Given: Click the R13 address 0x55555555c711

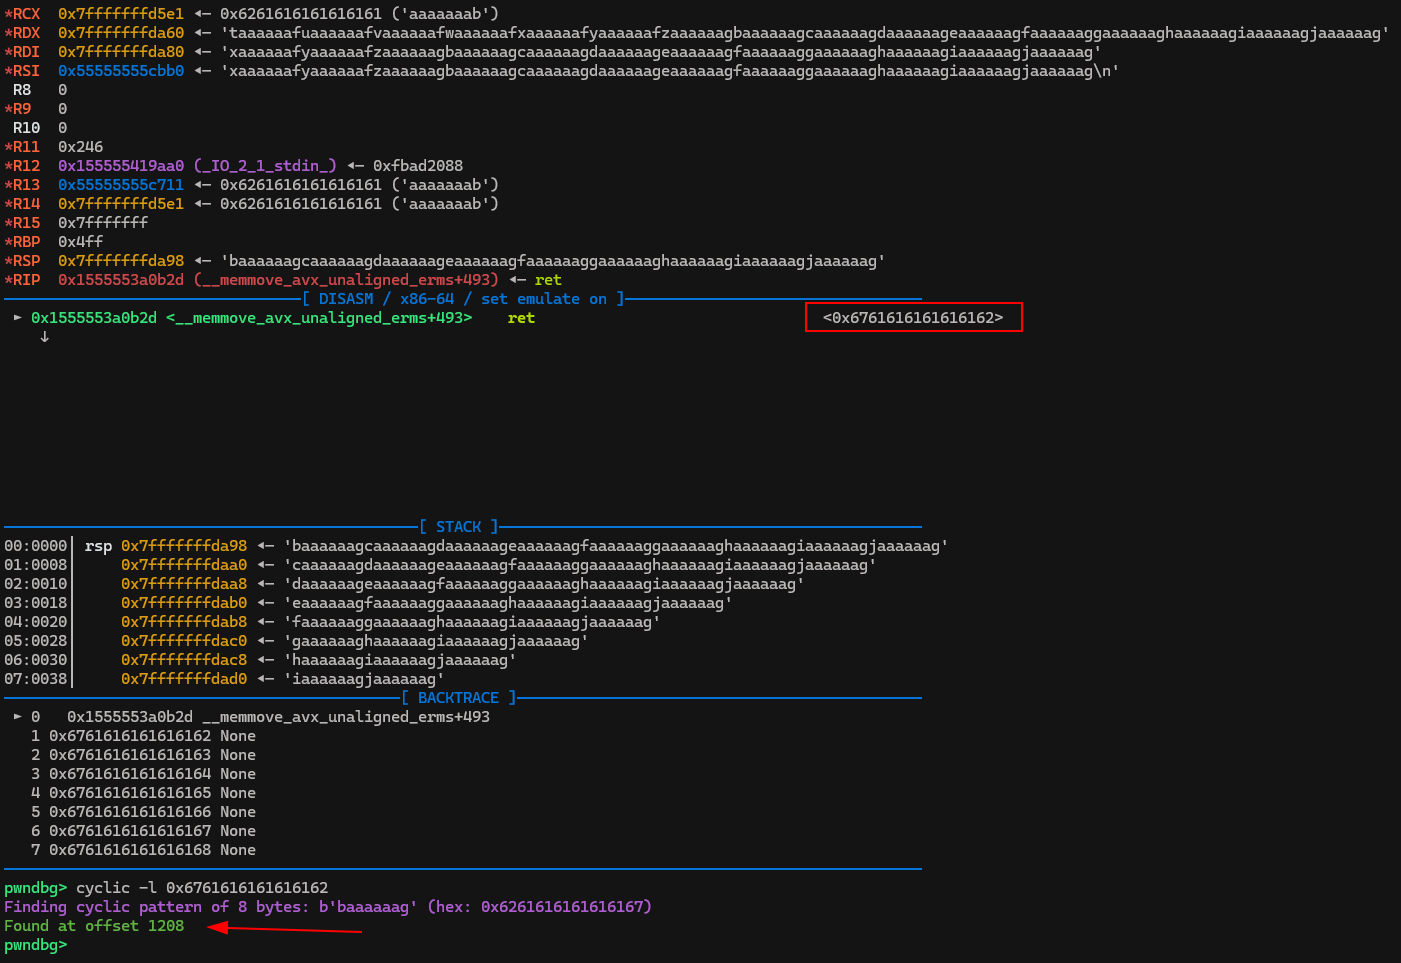Looking at the screenshot, I should pyautogui.click(x=121, y=185).
